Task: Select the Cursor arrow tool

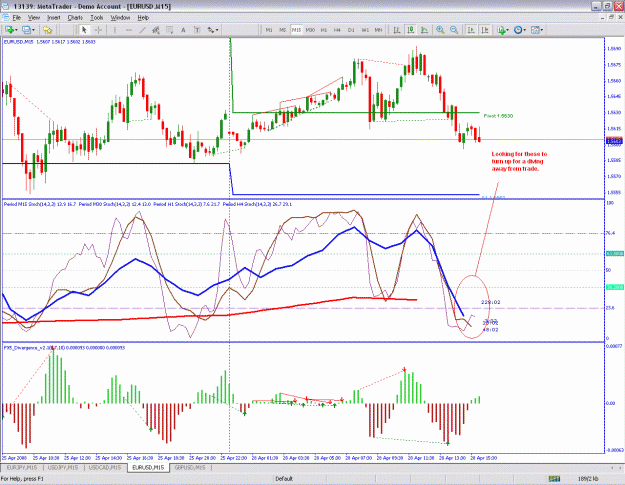Action: coord(84,30)
